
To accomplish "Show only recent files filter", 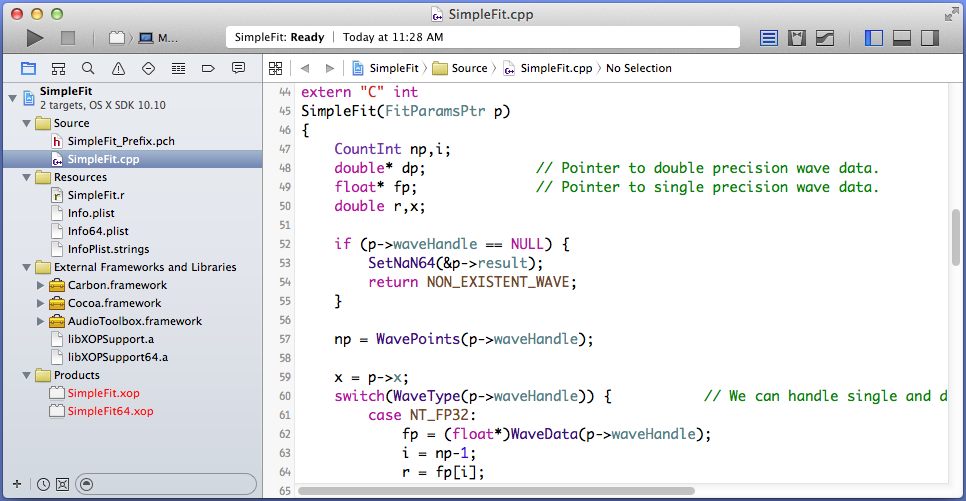I will tap(43, 484).
